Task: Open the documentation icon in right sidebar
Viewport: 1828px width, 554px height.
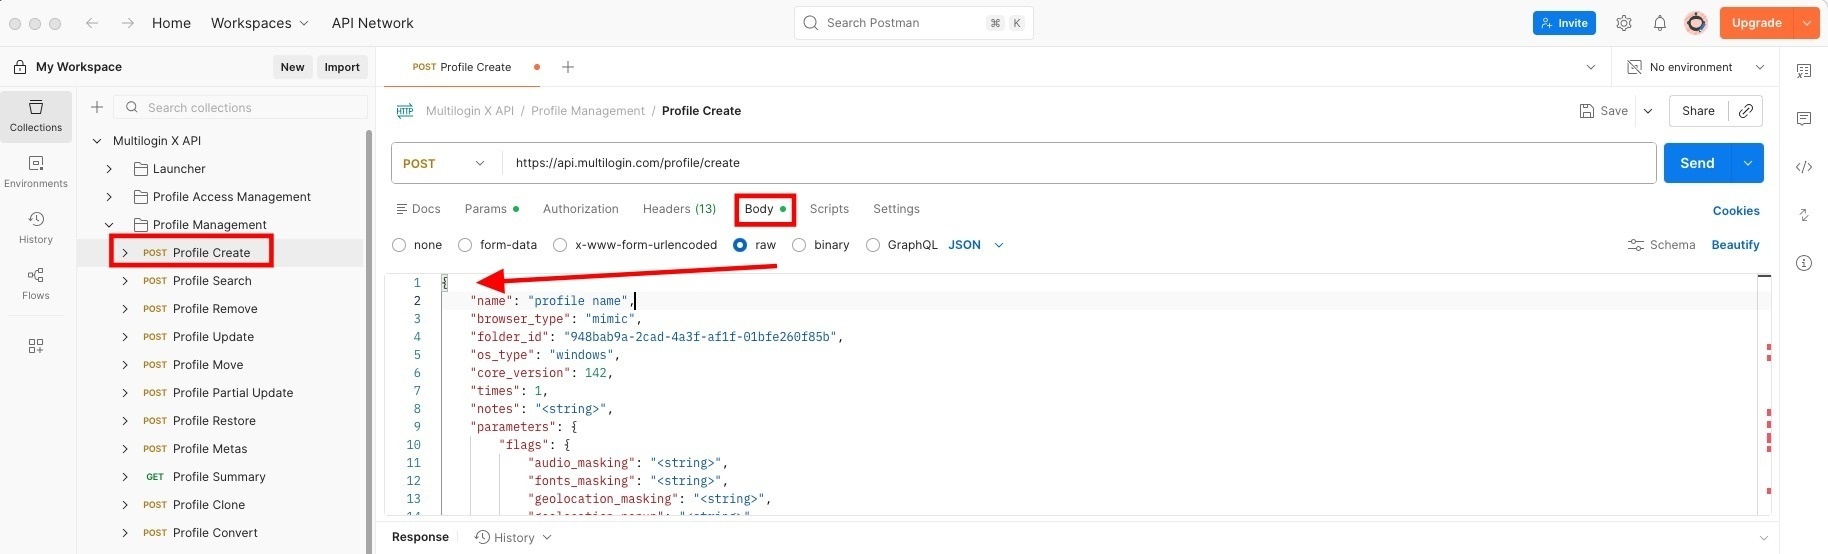Action: pyautogui.click(x=1804, y=71)
